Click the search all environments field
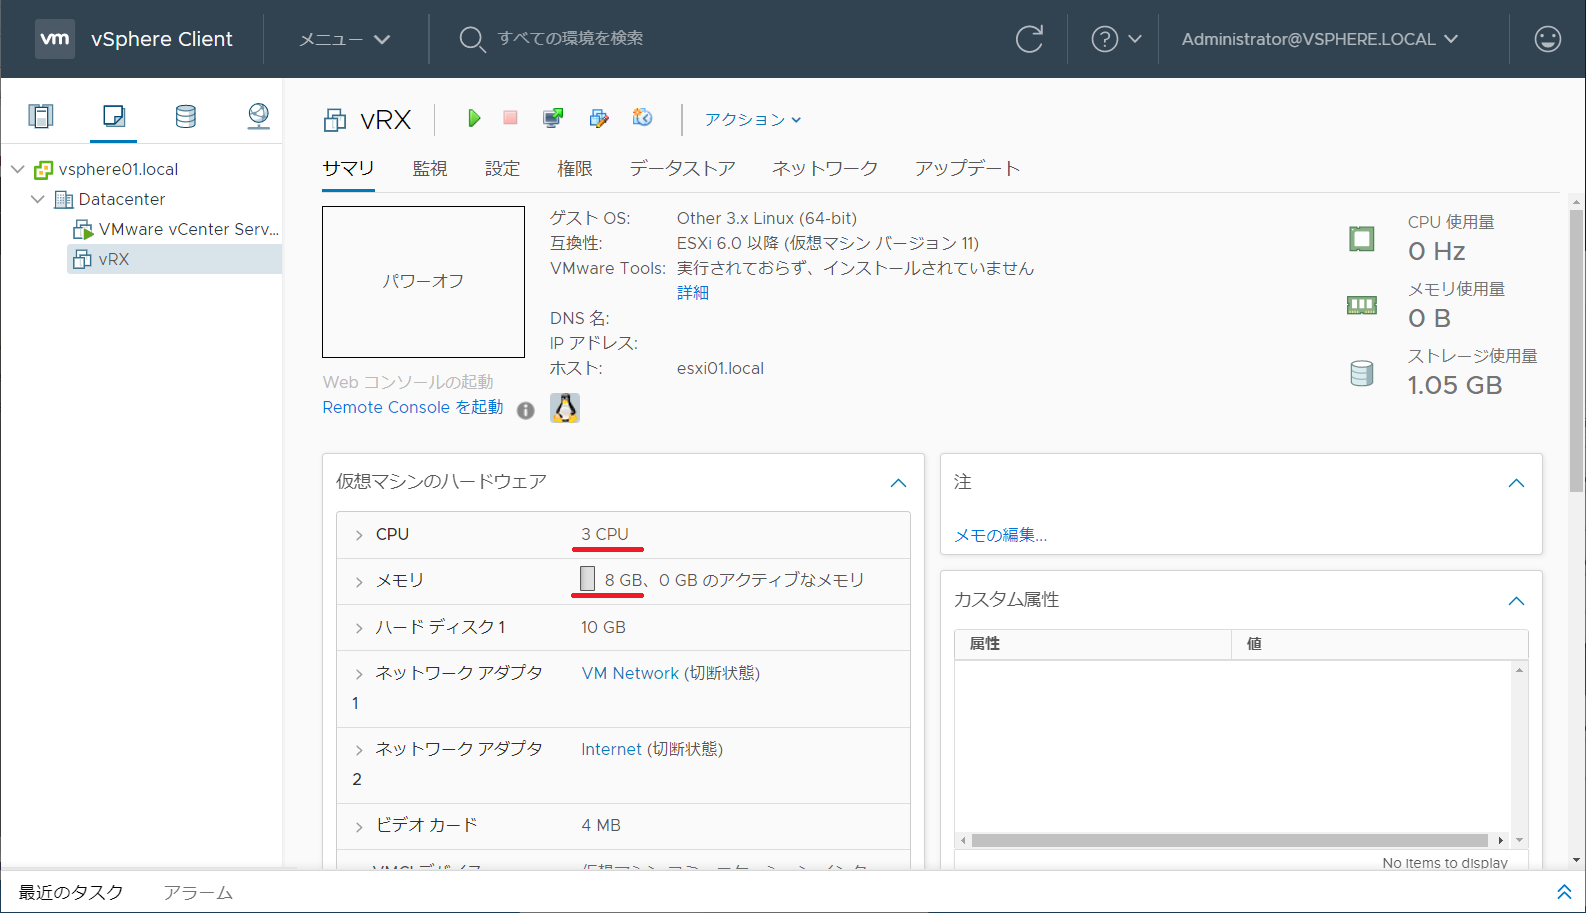Screen dimensions: 1586x913 (x=571, y=38)
